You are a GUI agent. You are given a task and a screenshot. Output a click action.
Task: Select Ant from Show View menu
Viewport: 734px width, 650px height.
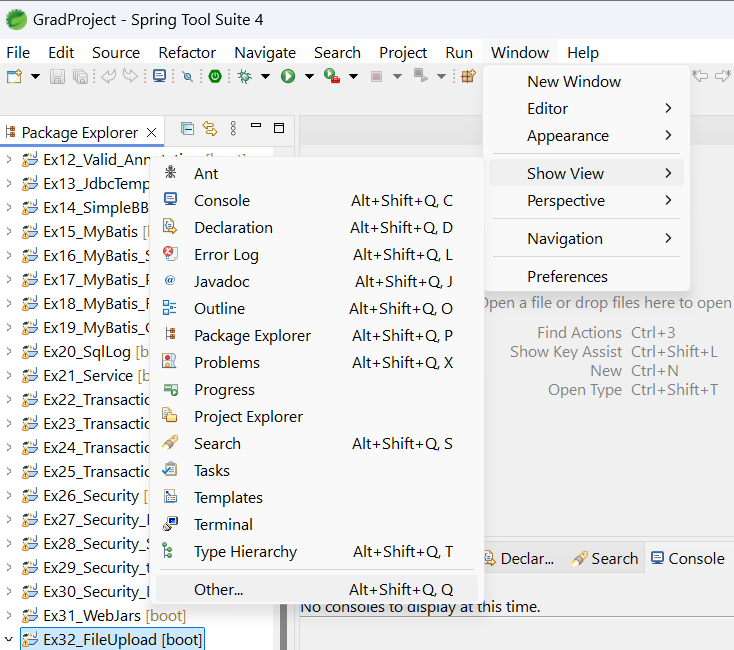click(316, 174)
